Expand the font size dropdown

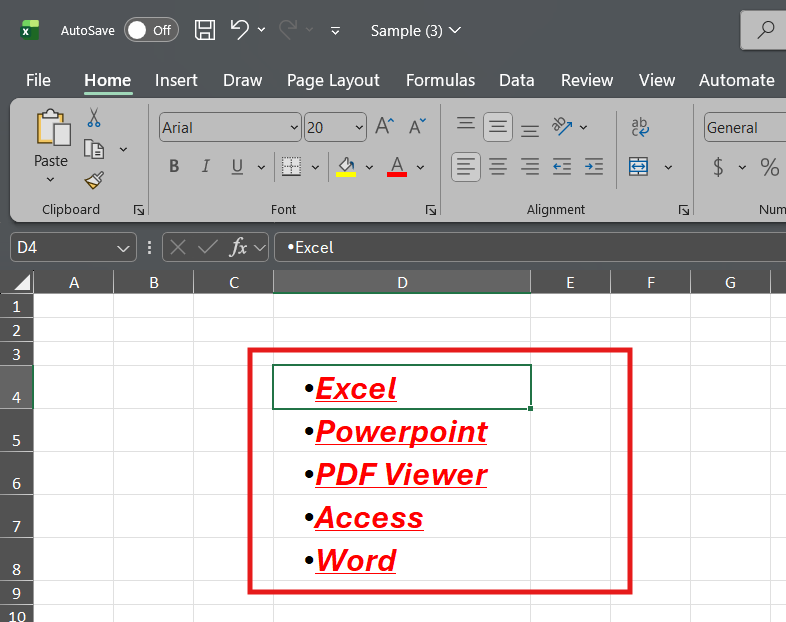click(359, 128)
